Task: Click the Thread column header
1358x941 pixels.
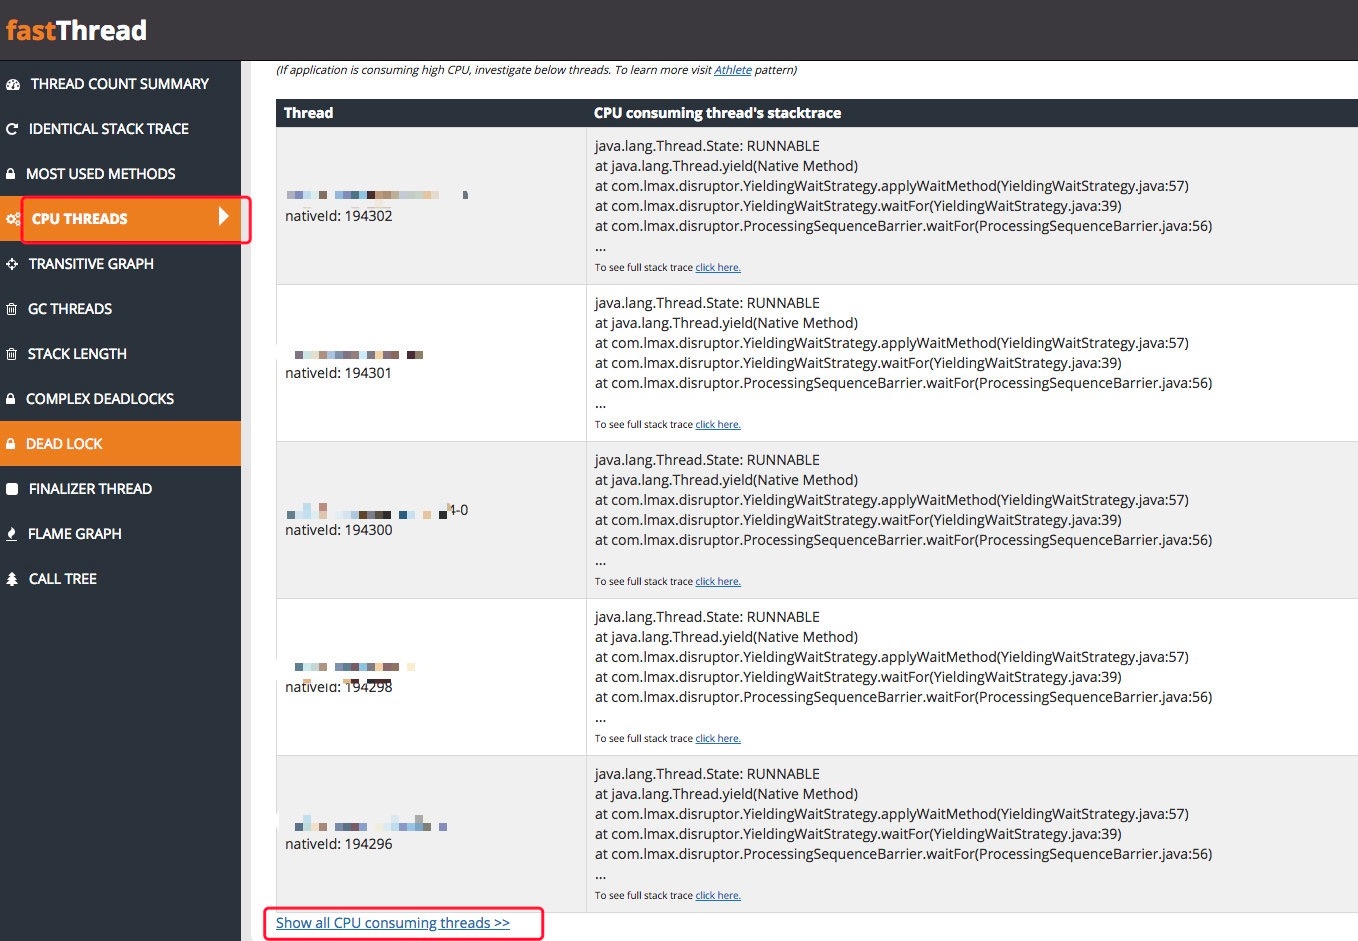Action: coord(308,113)
